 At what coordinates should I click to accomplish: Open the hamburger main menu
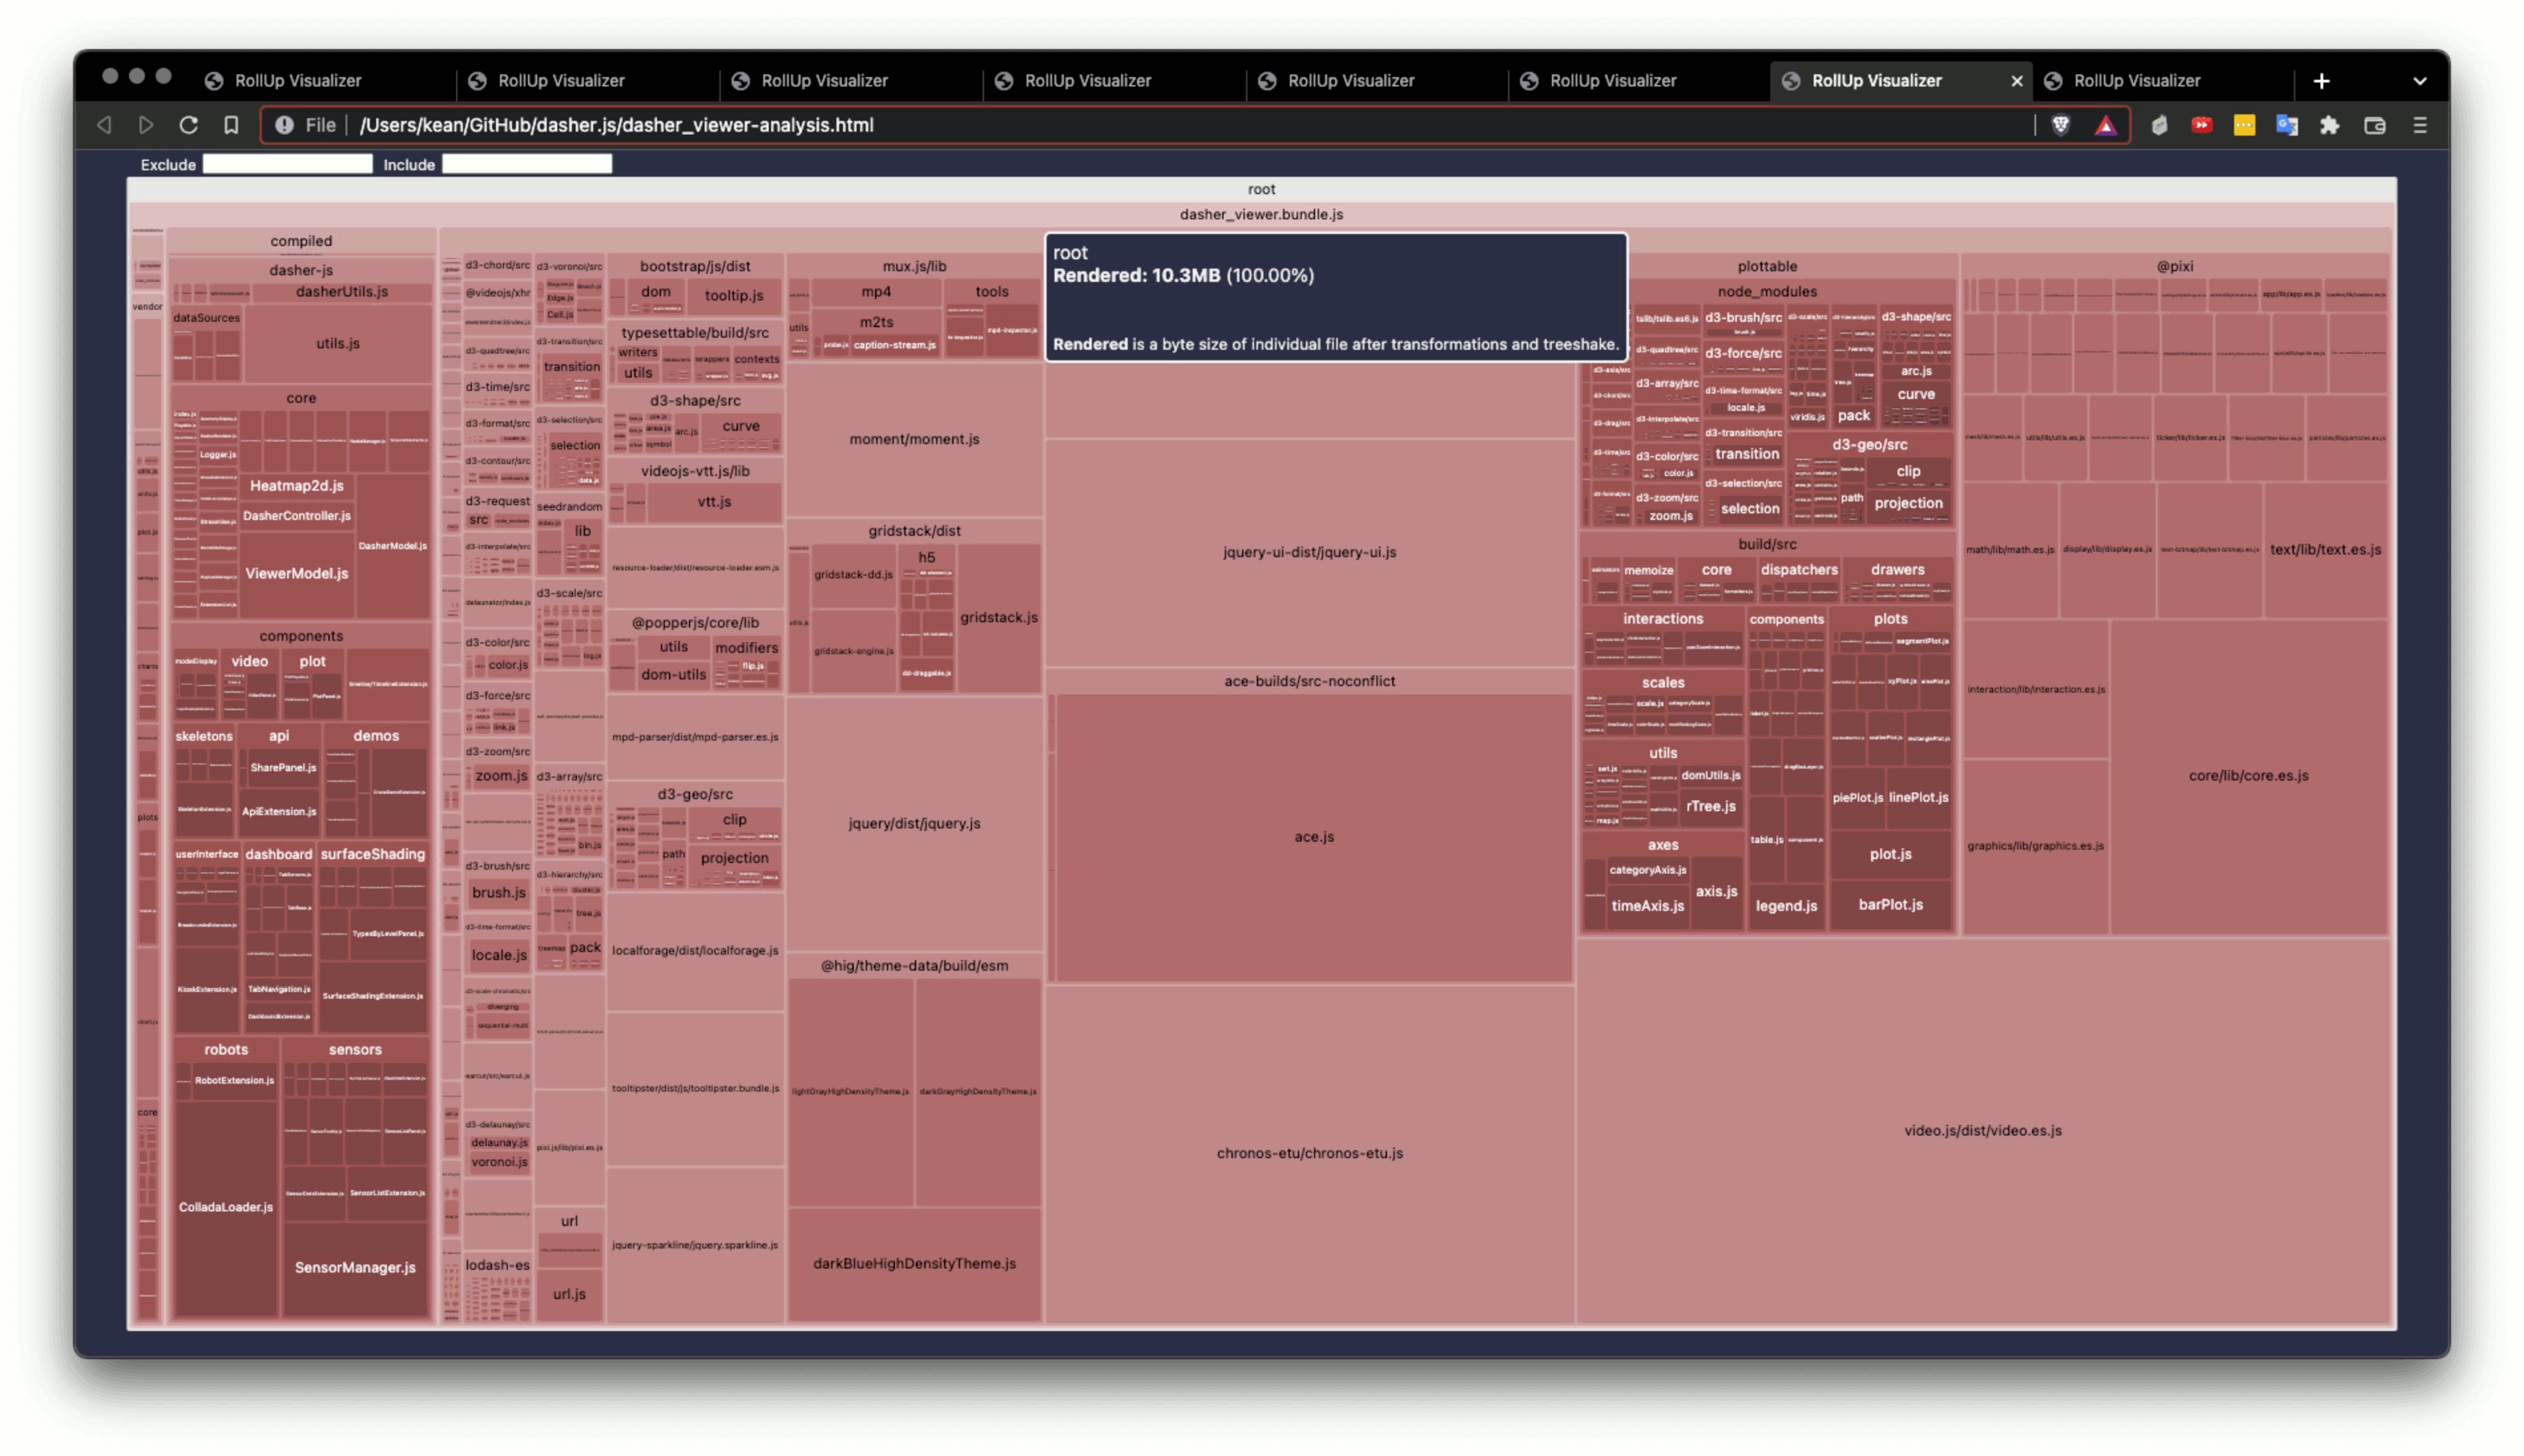coord(2419,125)
